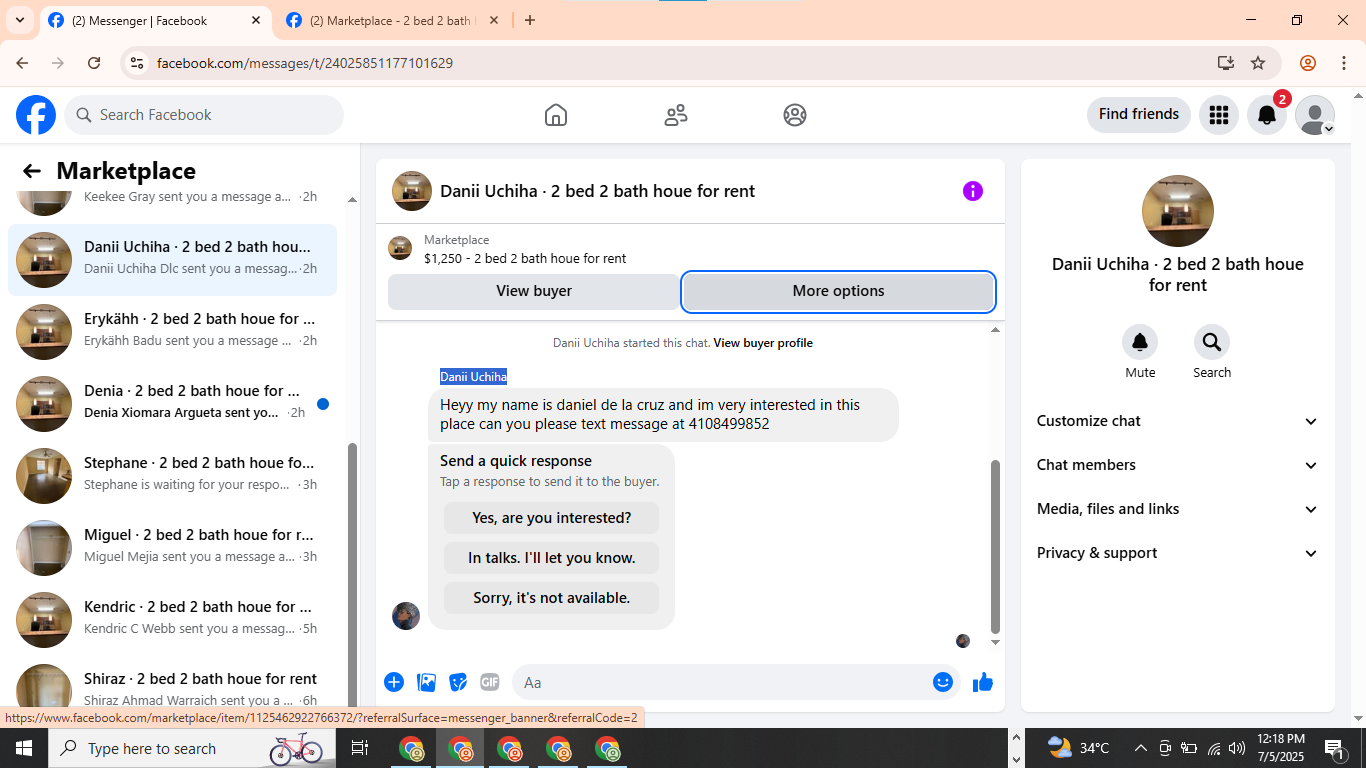Image resolution: width=1366 pixels, height=768 pixels.
Task: Show hidden system tray icons
Action: pos(1140,748)
